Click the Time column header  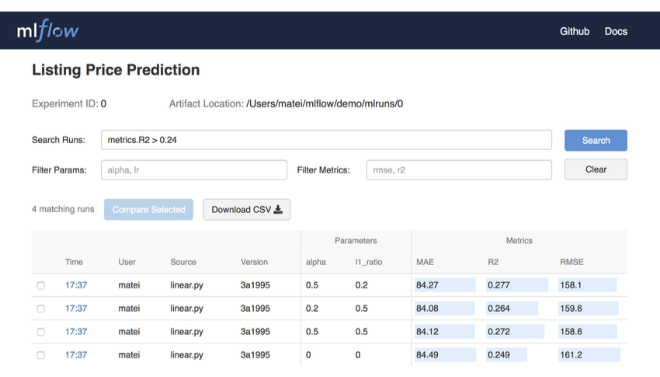(x=74, y=262)
